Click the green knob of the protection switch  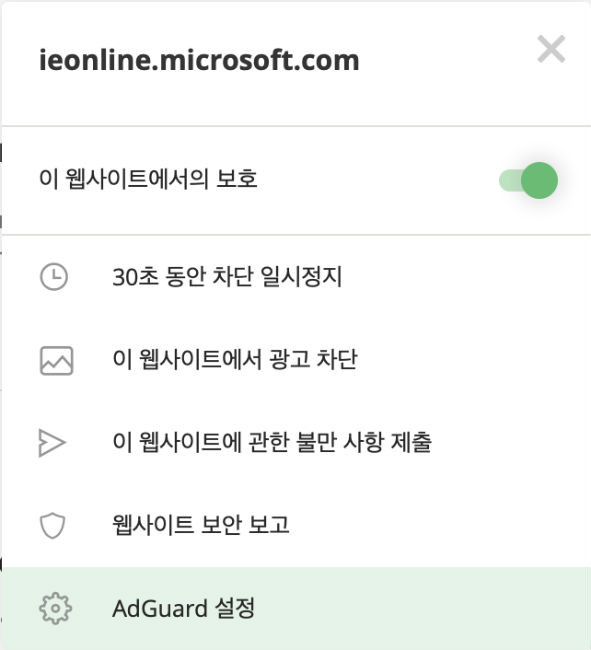tap(539, 180)
